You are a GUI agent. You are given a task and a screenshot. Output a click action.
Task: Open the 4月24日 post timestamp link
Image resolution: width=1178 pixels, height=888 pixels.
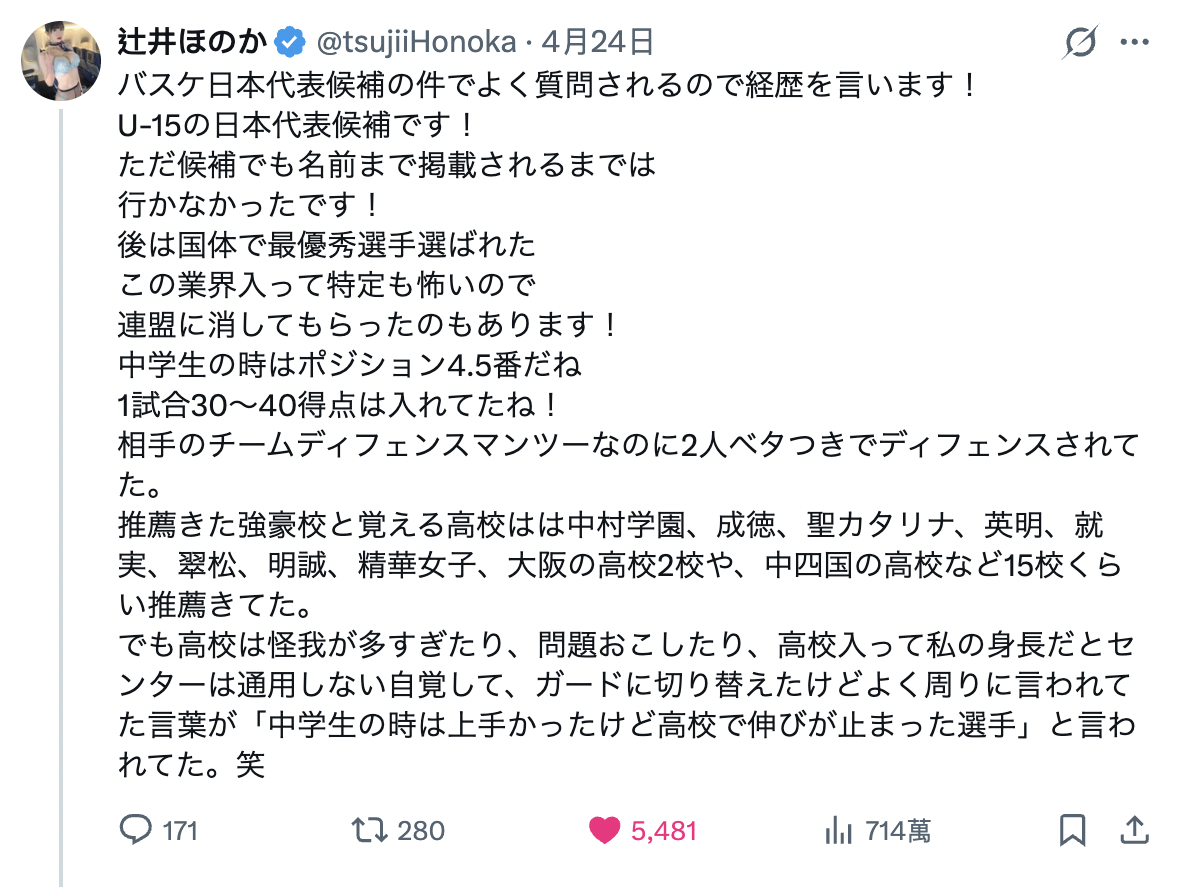click(598, 42)
